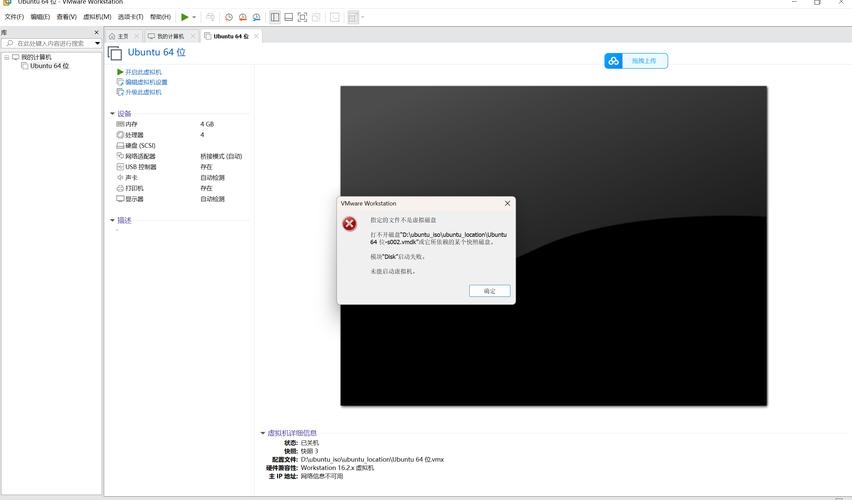Click the library search input field
The width and height of the screenshot is (852, 500).
pyautogui.click(x=48, y=43)
